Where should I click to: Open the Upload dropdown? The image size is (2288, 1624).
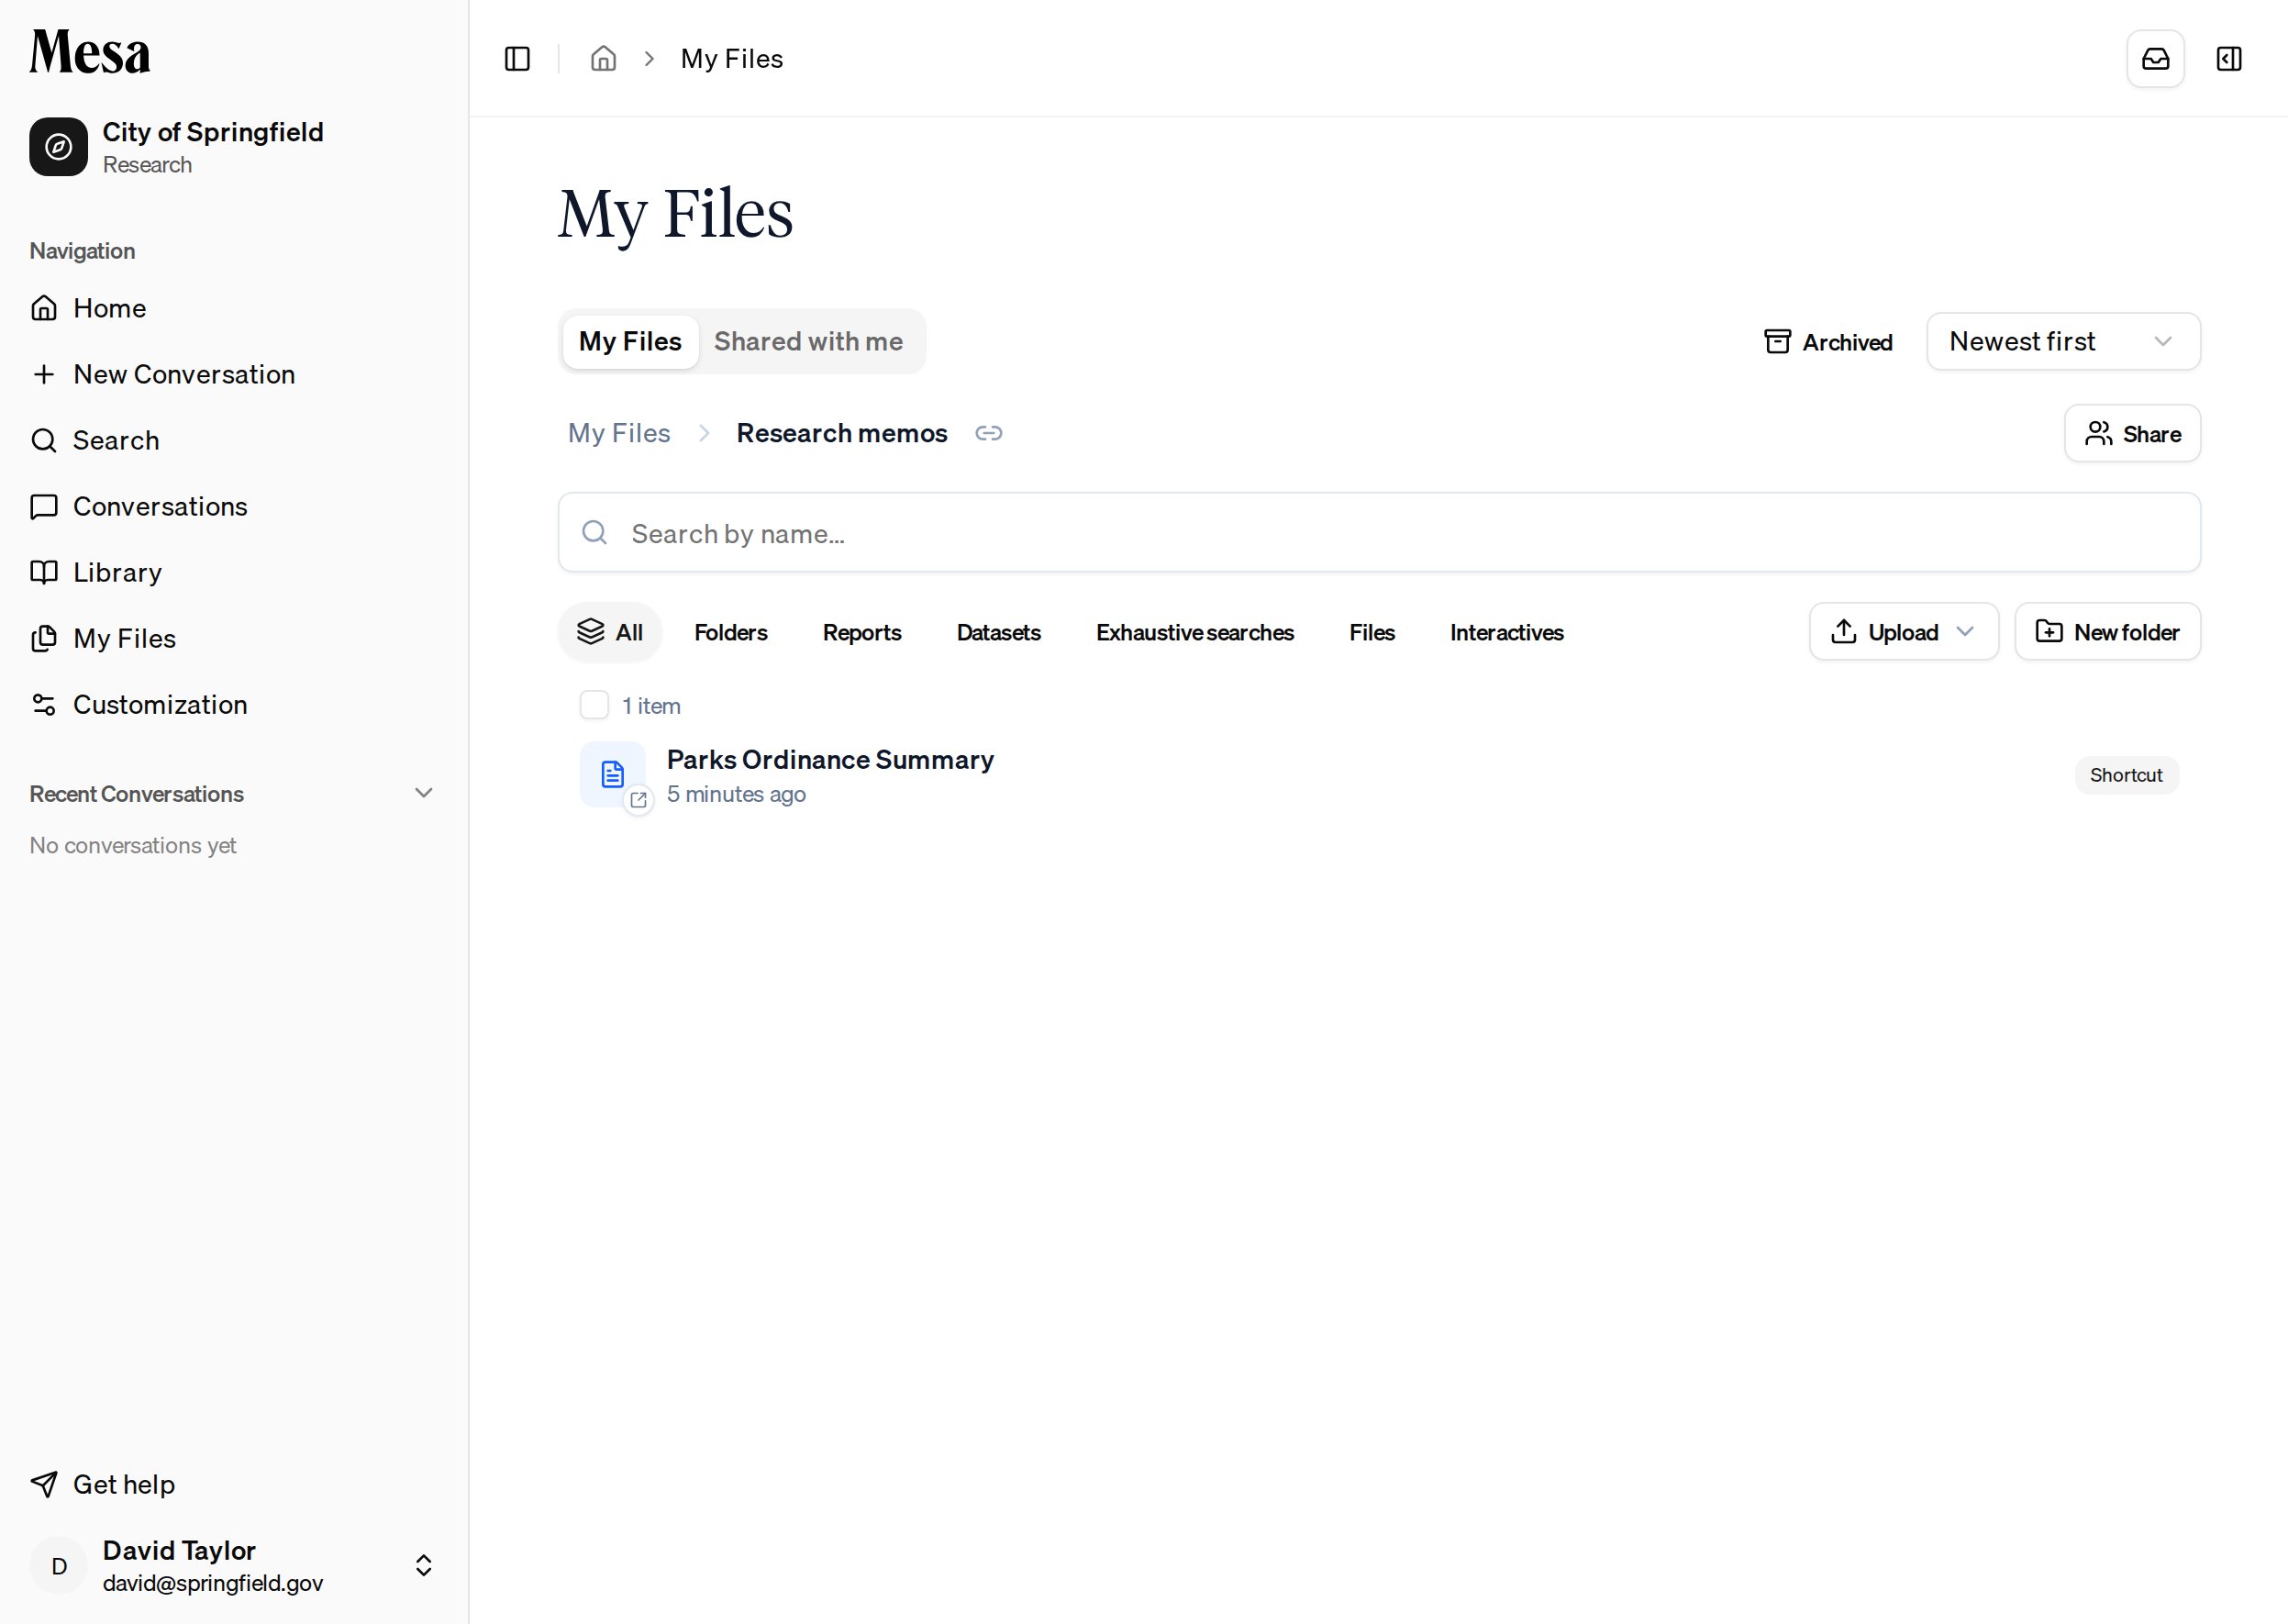coord(1903,632)
